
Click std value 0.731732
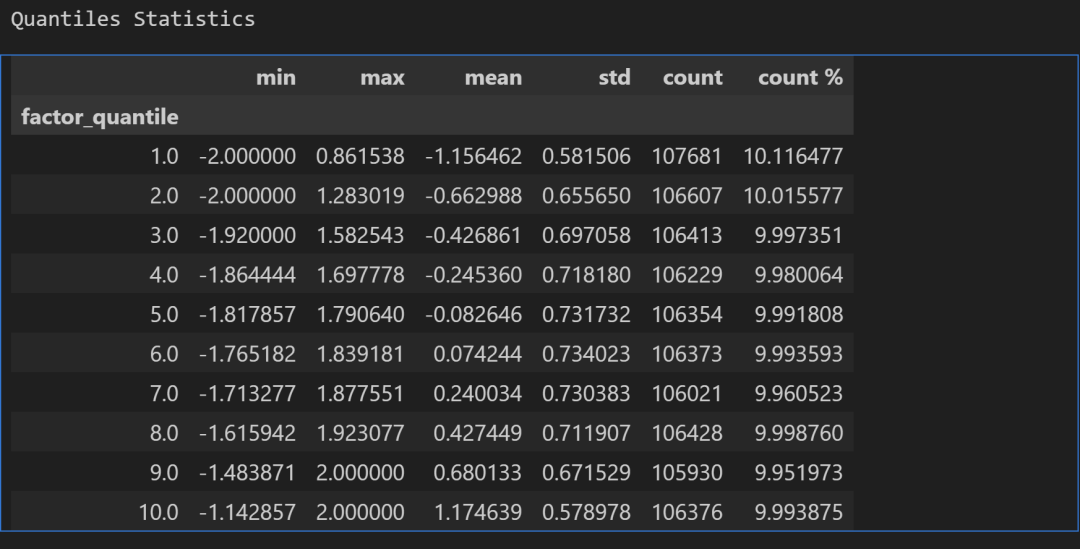[x=586, y=315]
